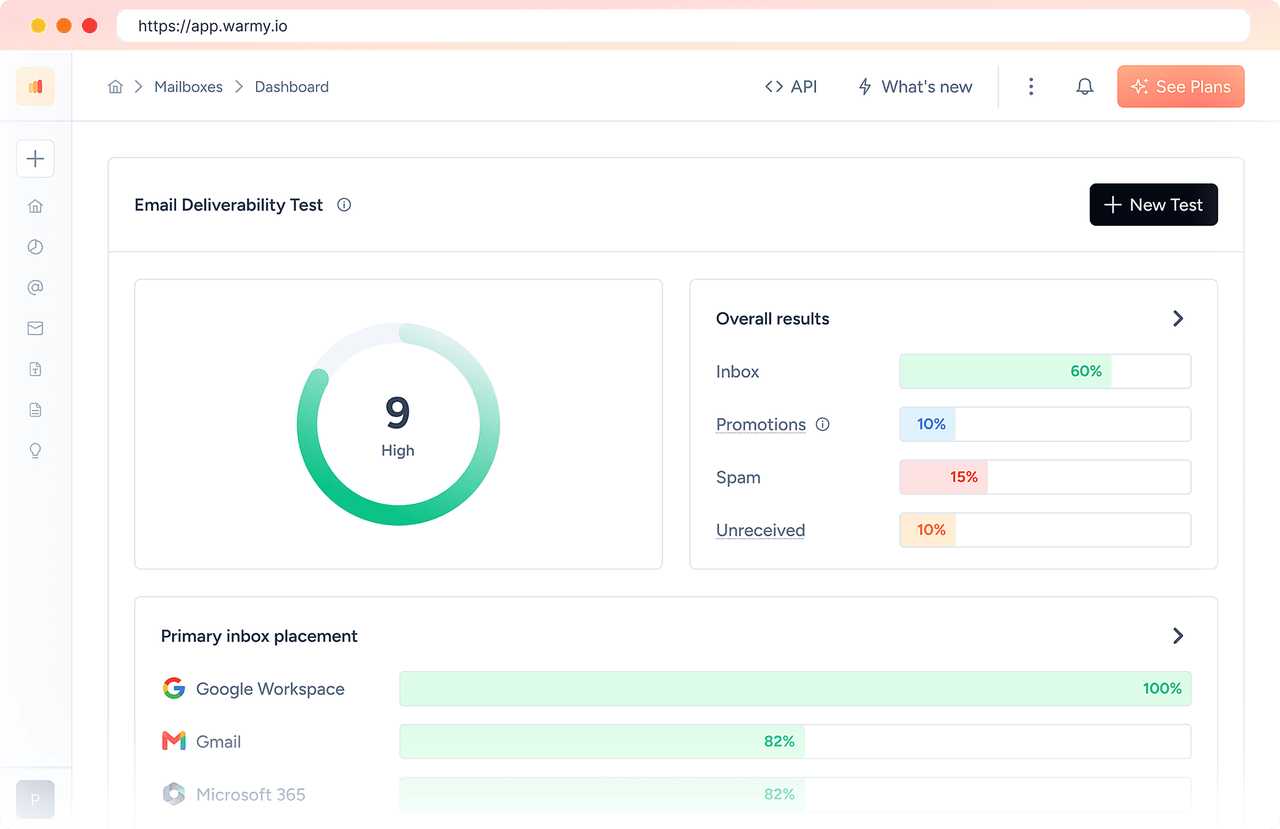
Task: Start a New Test
Action: tap(1154, 205)
